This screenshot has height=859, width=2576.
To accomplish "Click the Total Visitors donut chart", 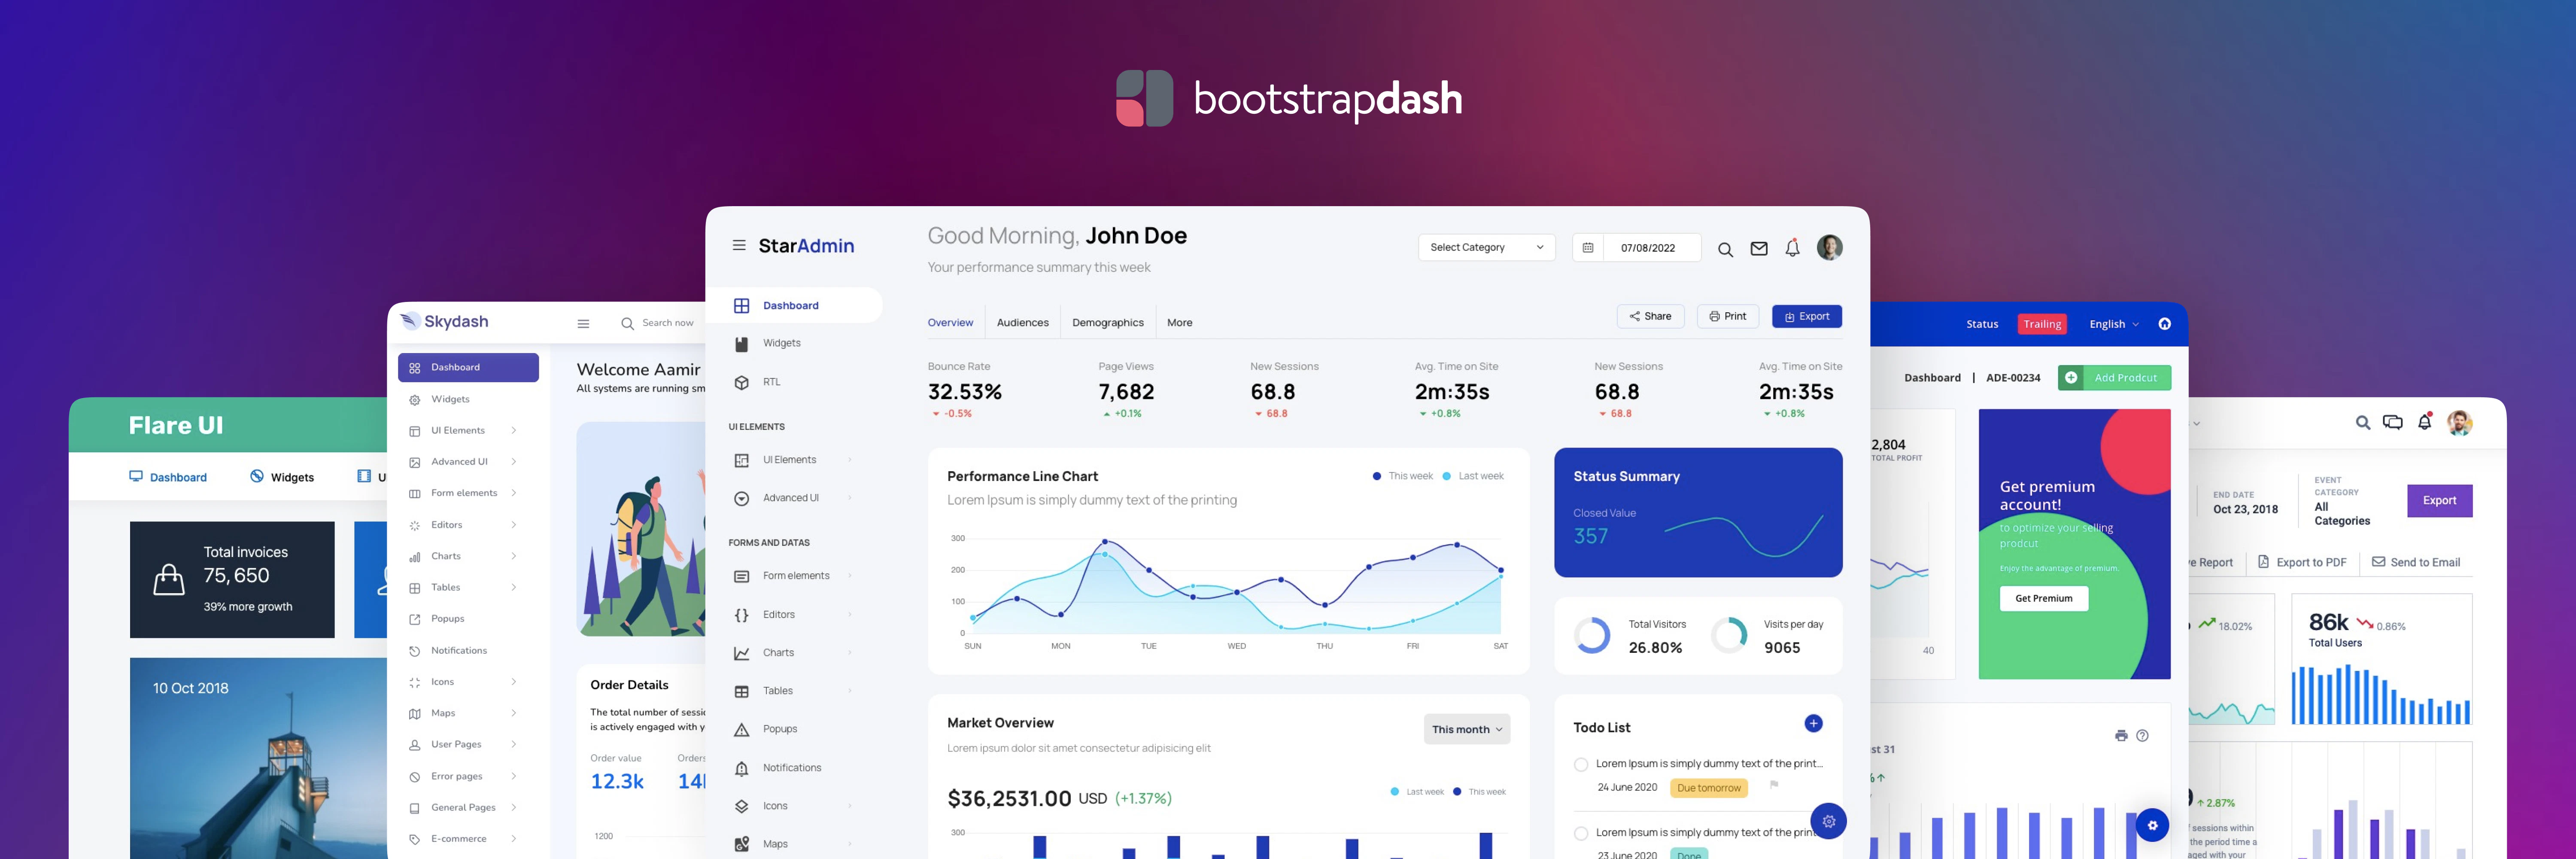I will (x=1592, y=635).
